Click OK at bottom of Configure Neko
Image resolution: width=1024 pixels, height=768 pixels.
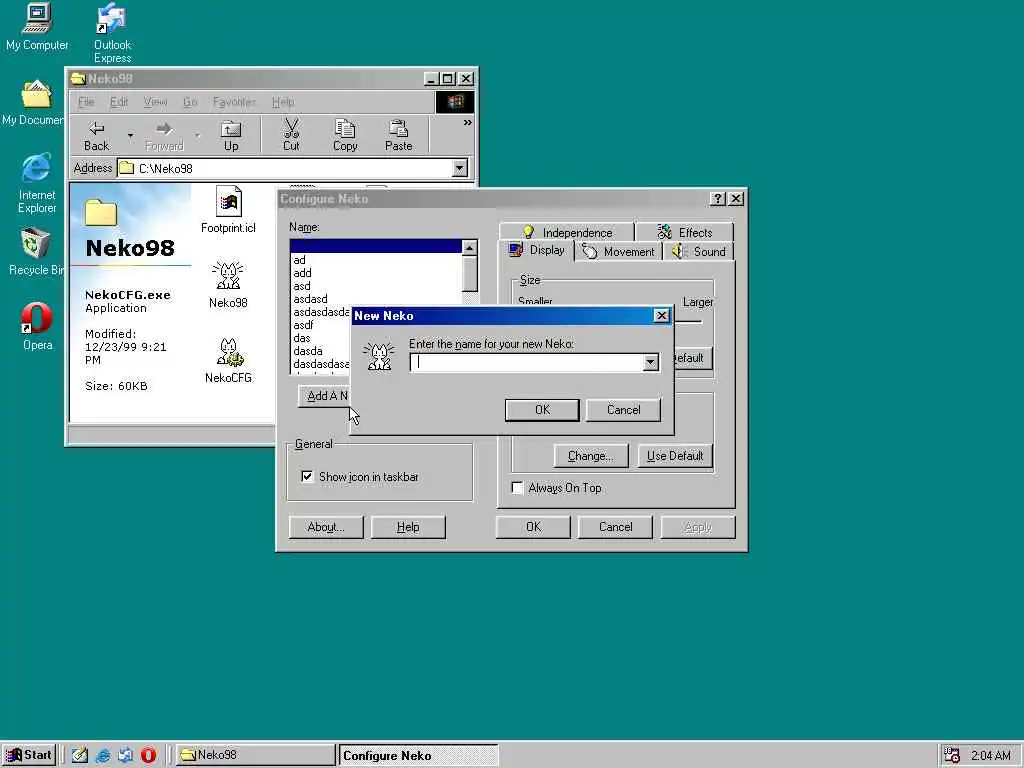pos(534,527)
